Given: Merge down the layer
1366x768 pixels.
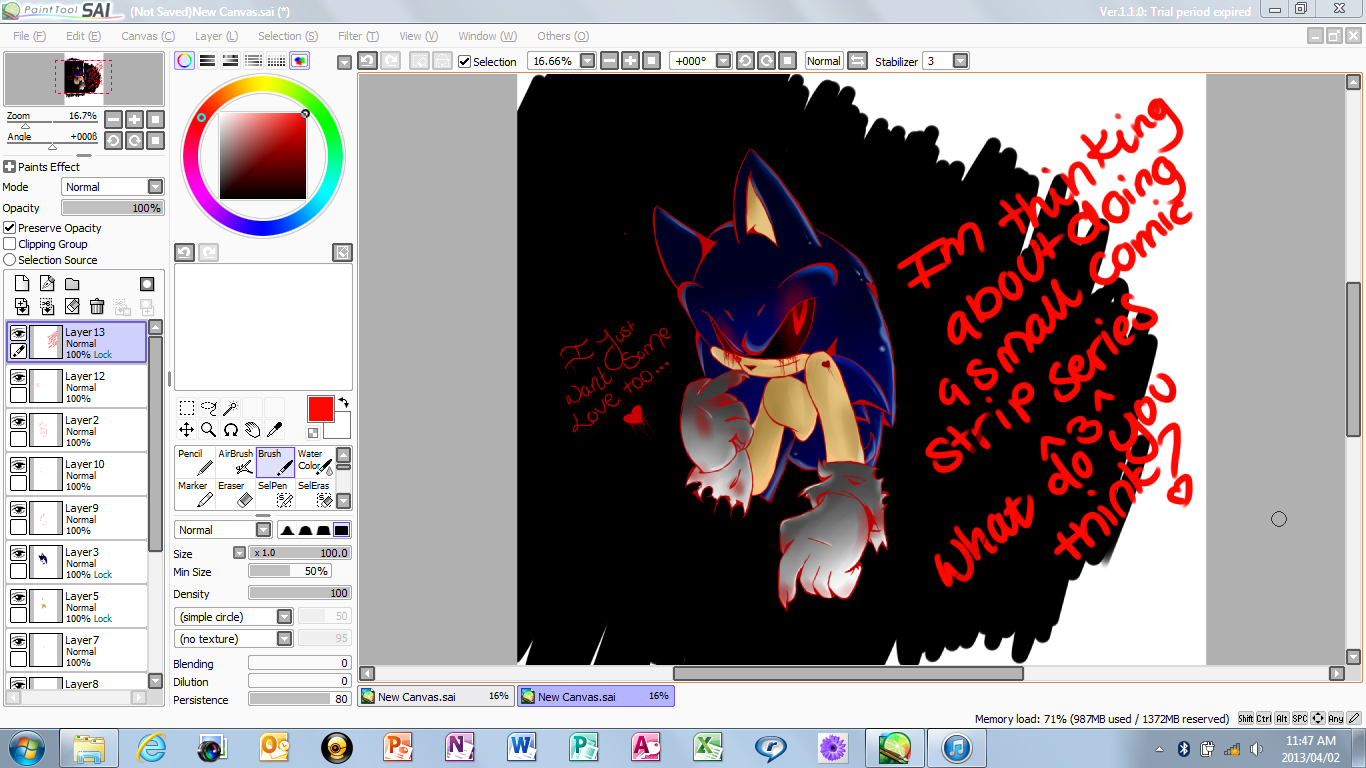Looking at the screenshot, I should click(x=47, y=306).
